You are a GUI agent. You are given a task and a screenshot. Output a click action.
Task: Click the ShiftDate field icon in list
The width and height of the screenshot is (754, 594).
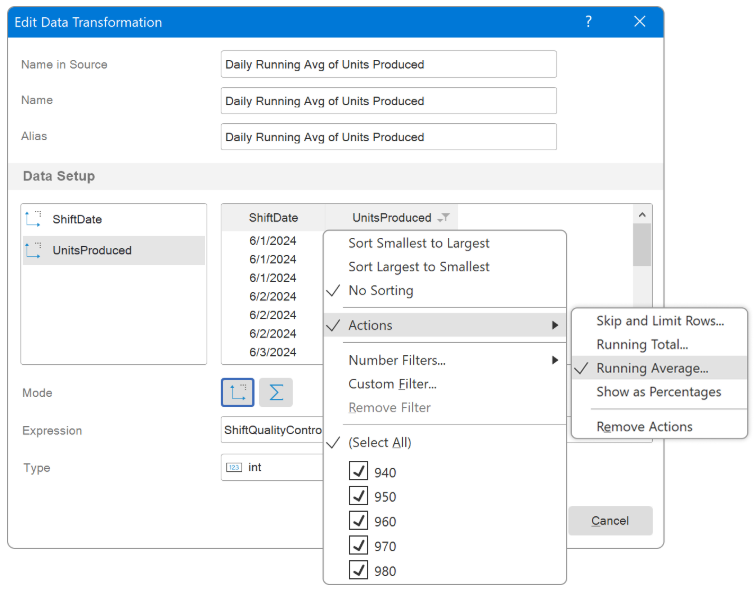(33, 219)
